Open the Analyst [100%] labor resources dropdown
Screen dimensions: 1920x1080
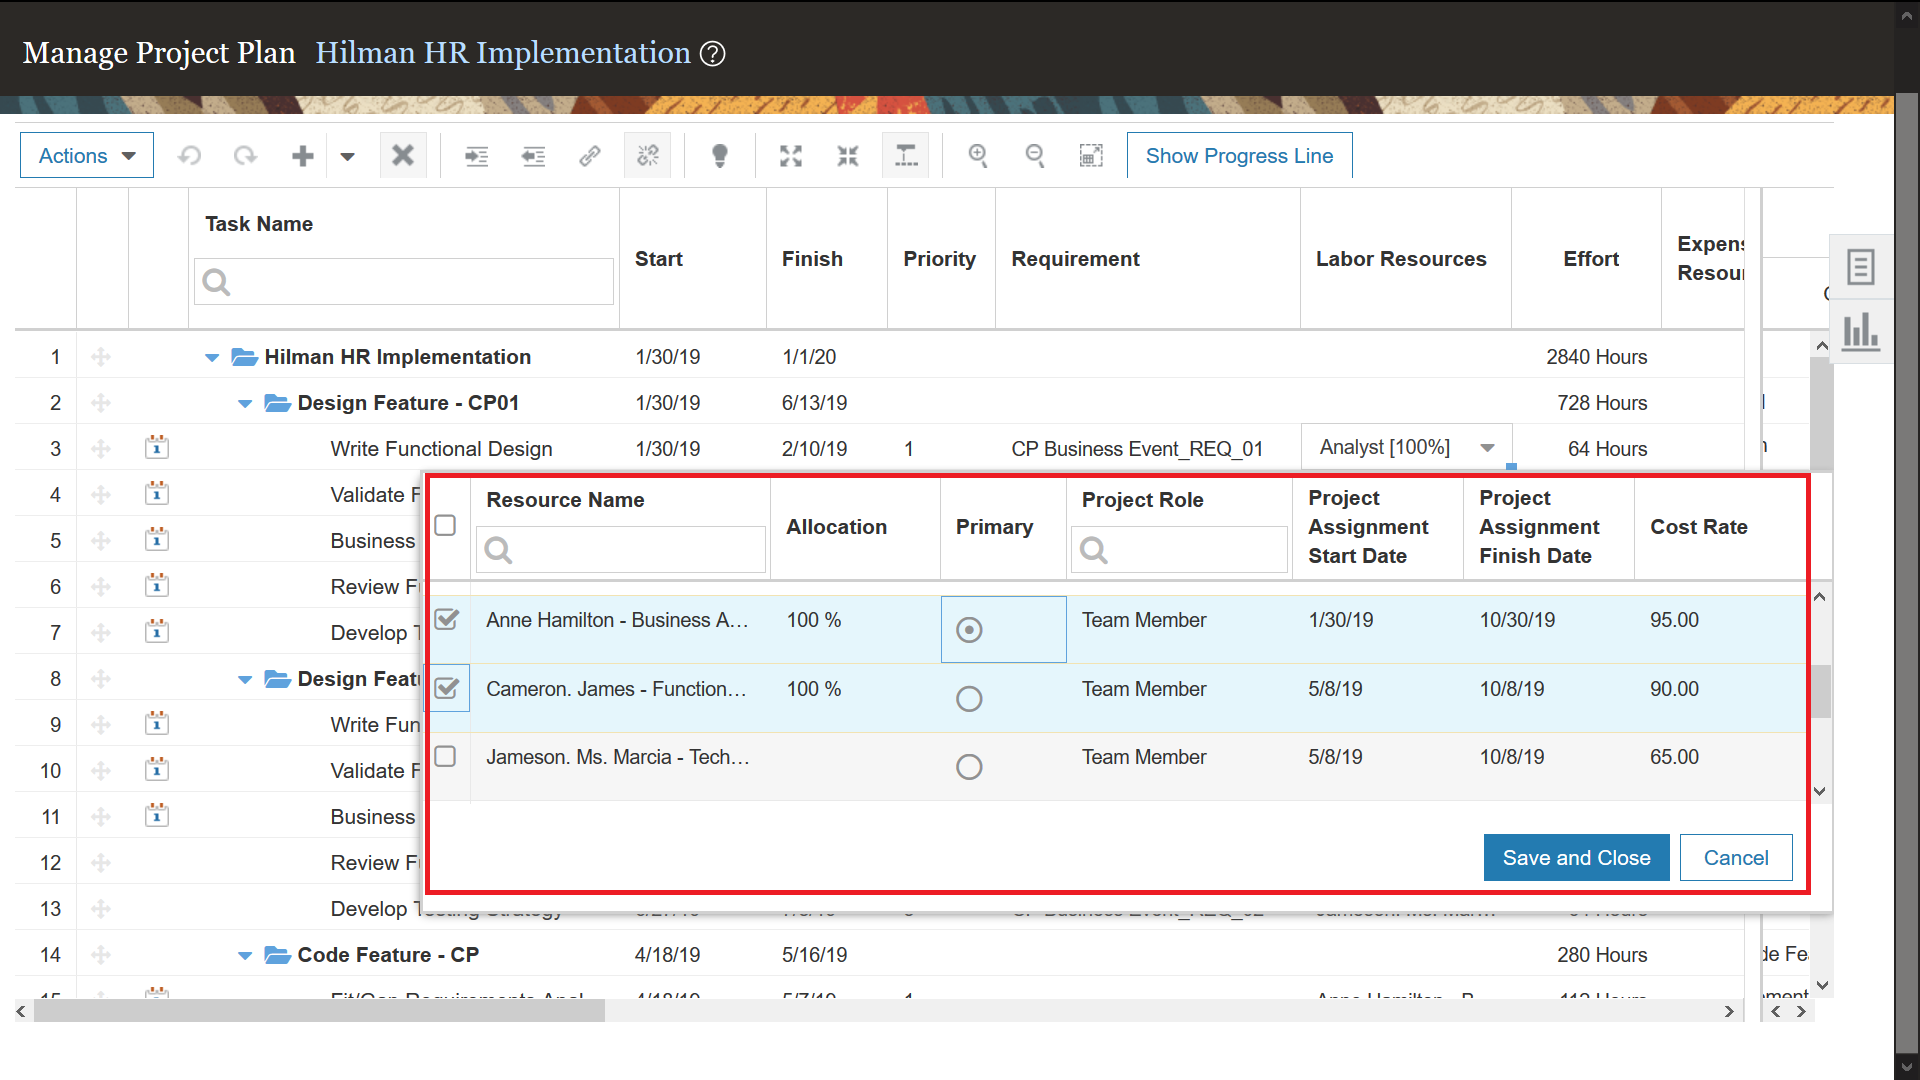pyautogui.click(x=1487, y=448)
